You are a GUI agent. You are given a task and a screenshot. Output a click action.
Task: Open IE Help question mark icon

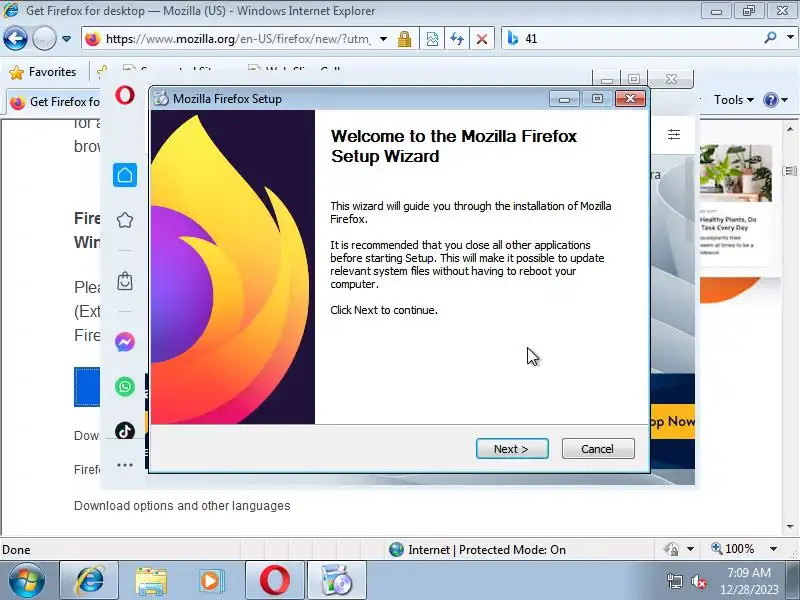click(770, 100)
